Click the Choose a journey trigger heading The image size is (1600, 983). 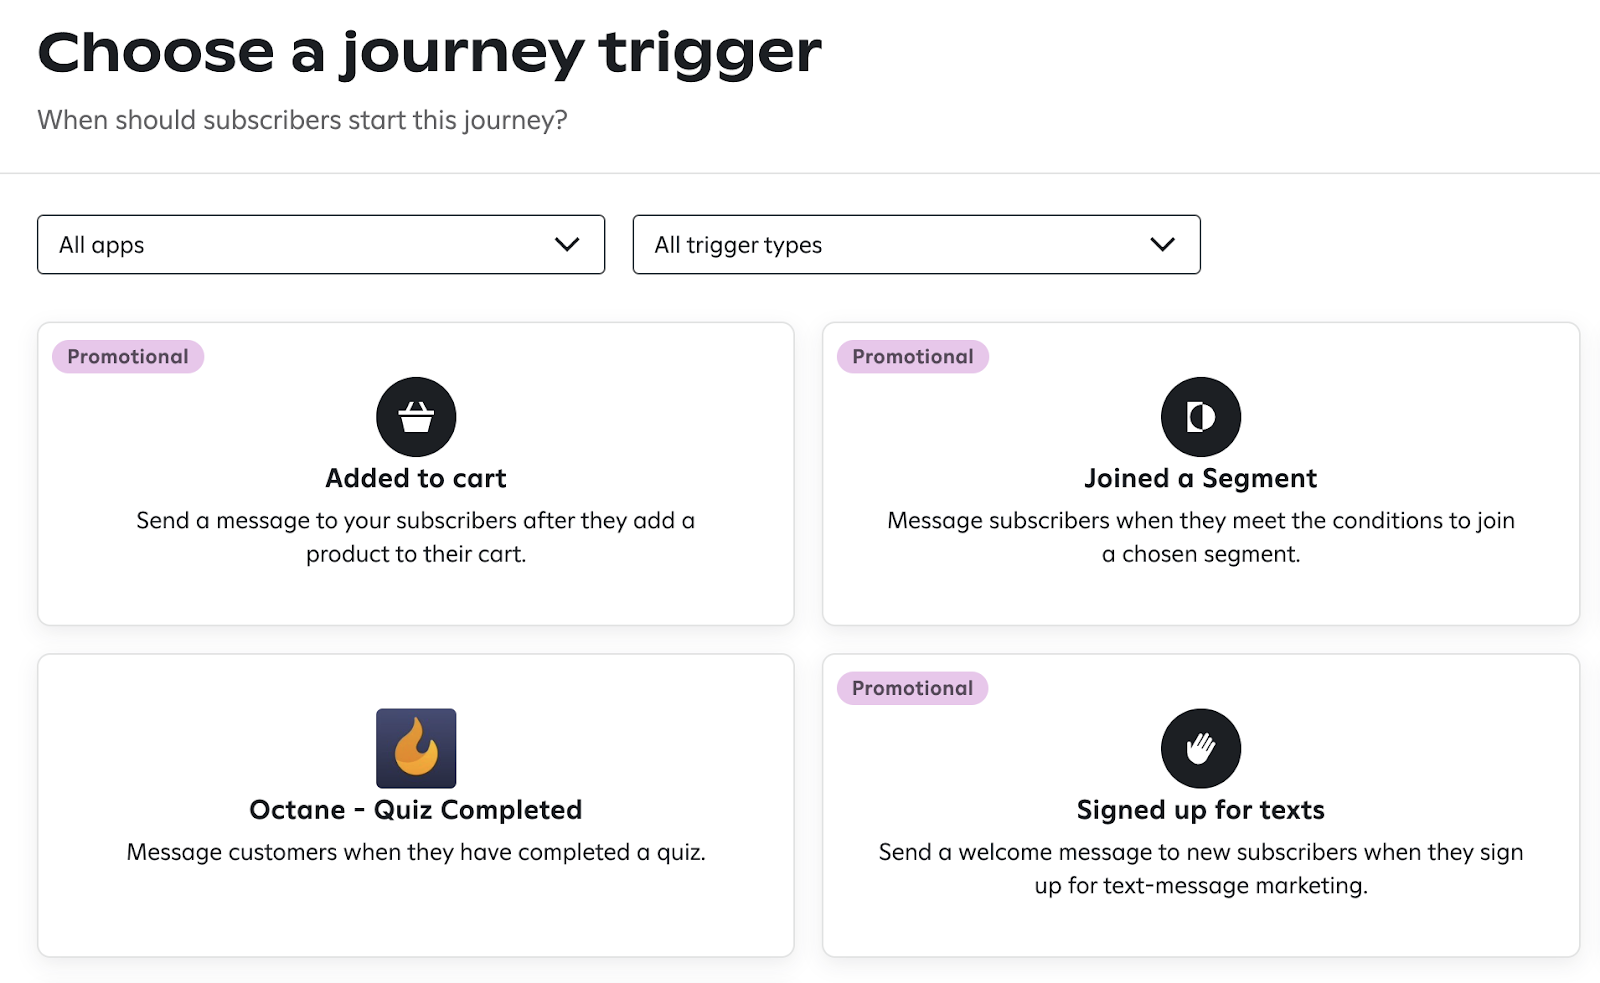430,52
